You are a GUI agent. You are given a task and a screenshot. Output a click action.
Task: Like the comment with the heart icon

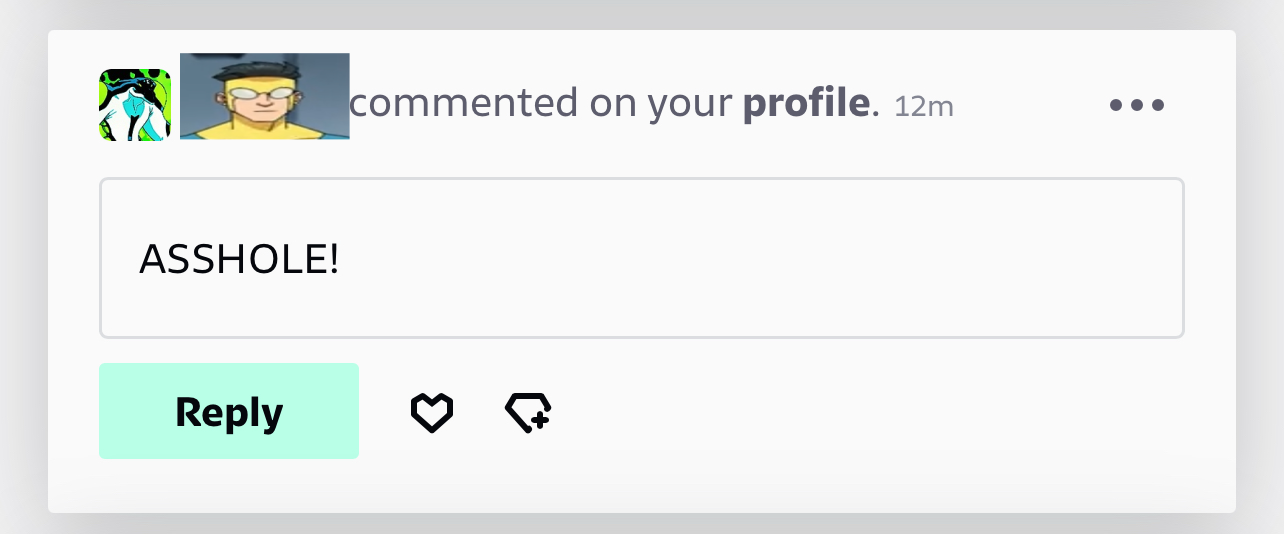coord(432,412)
